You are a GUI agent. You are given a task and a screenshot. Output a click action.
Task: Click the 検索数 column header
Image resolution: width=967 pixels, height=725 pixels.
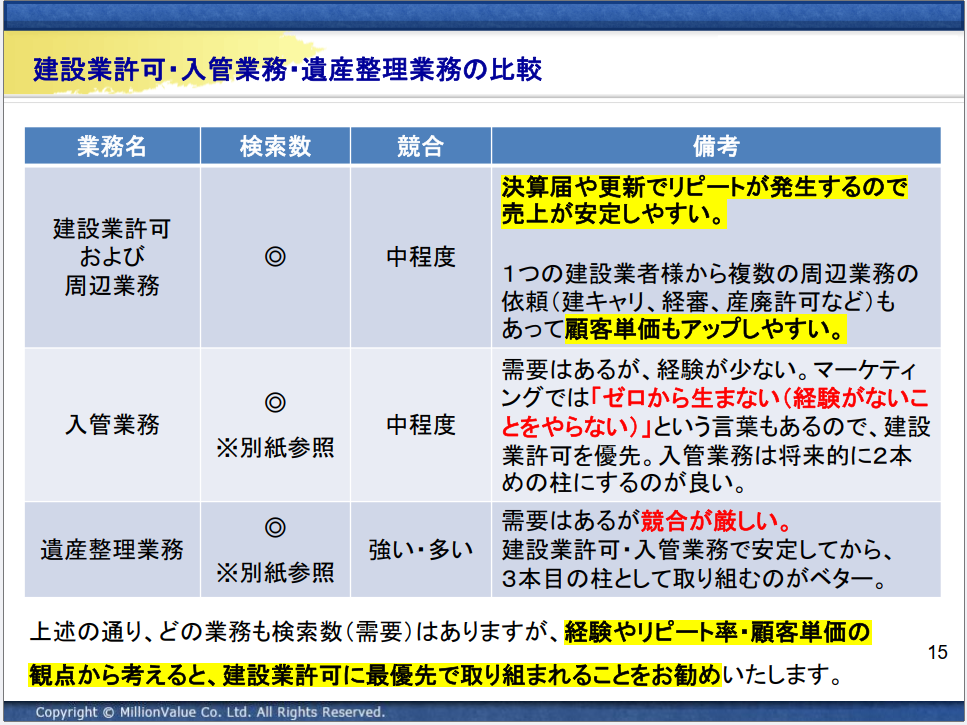[x=275, y=146]
